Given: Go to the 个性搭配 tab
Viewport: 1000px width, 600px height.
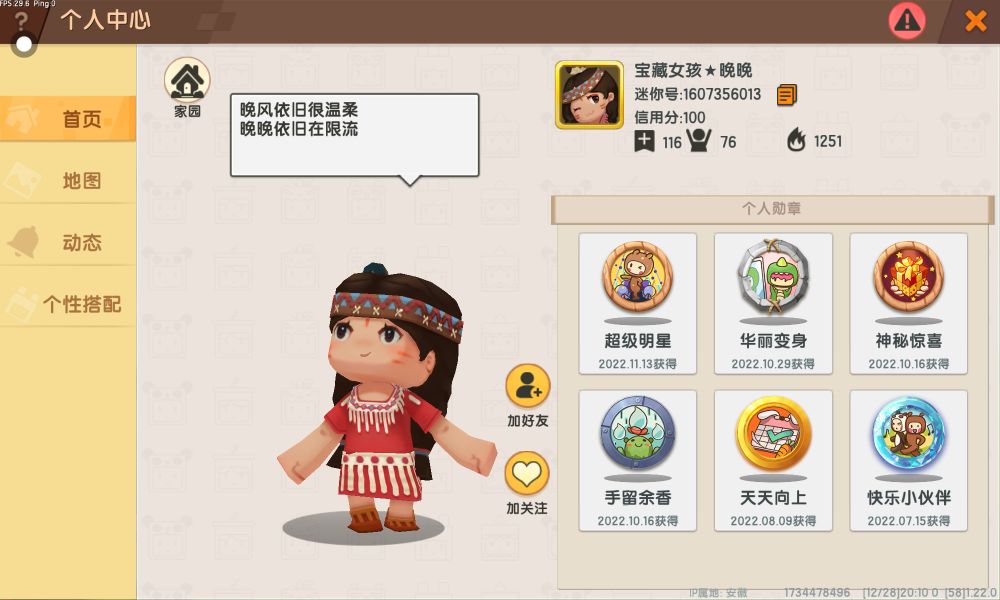Looking at the screenshot, I should click(68, 304).
